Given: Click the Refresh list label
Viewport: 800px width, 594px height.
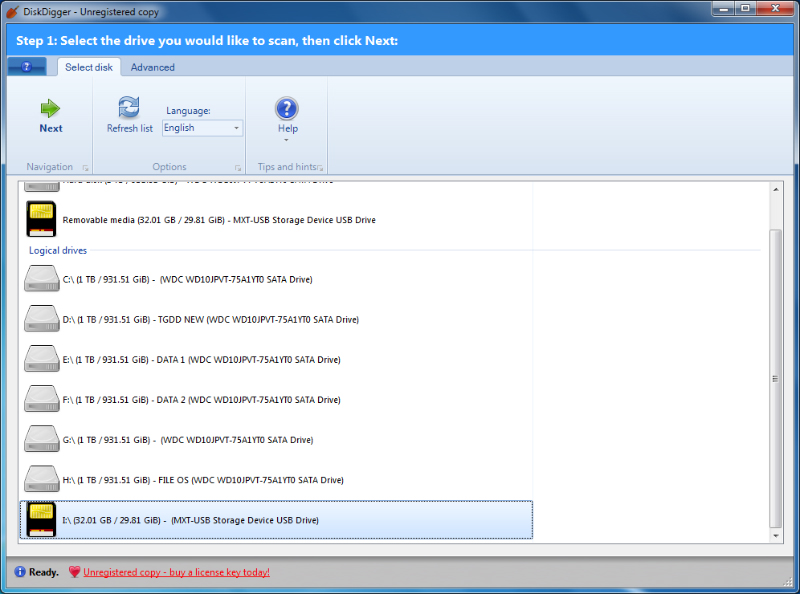Looking at the screenshot, I should [130, 129].
